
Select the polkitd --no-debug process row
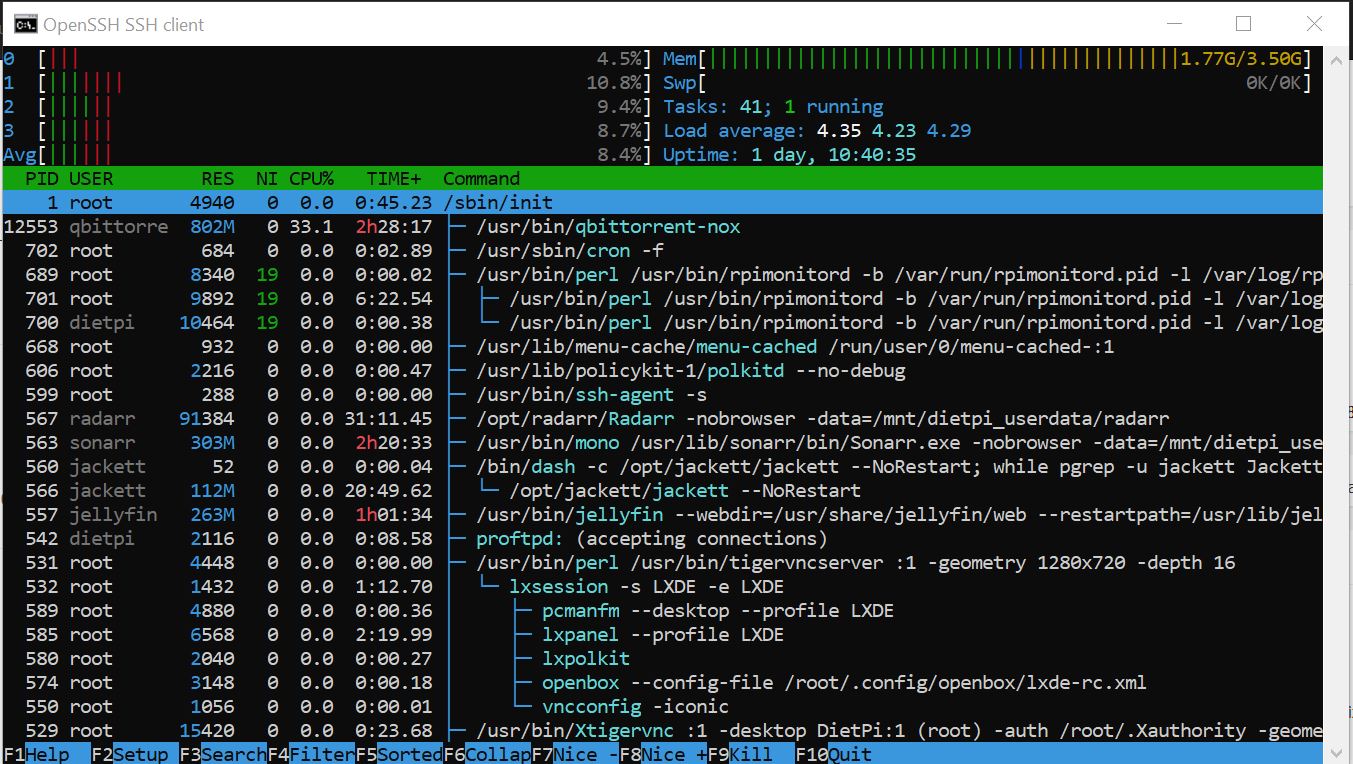click(x=662, y=371)
